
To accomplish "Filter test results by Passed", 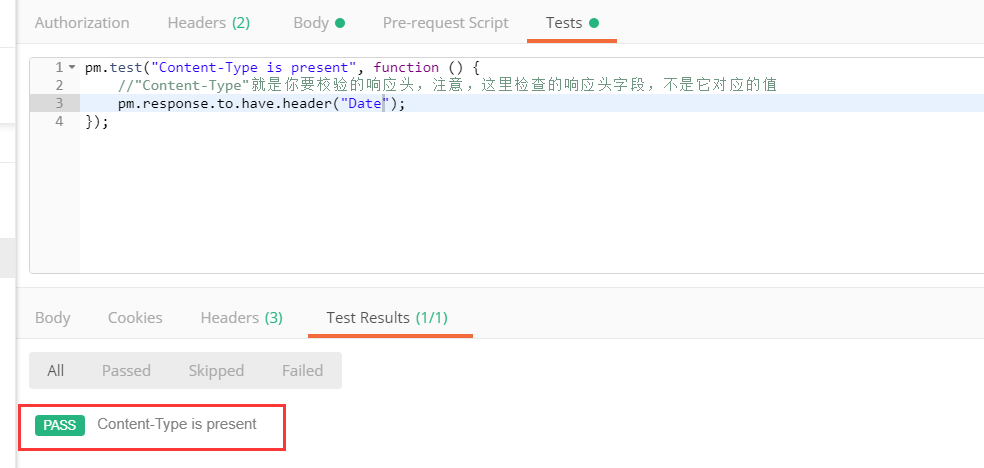I will pos(126,370).
